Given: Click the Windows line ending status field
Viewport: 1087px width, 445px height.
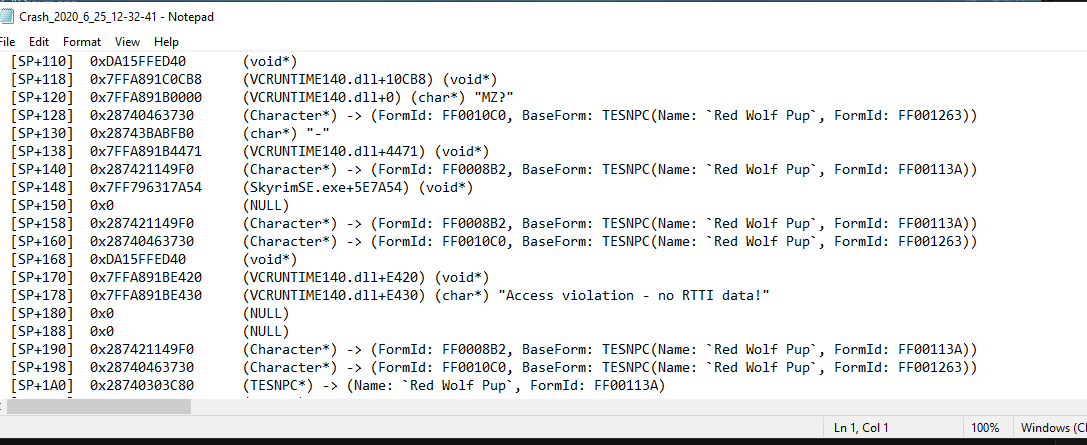Looking at the screenshot, I should (1052, 428).
